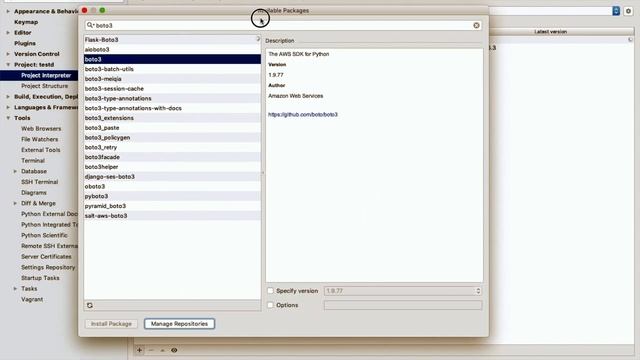Select Flask-Boto3 package

[172, 40]
